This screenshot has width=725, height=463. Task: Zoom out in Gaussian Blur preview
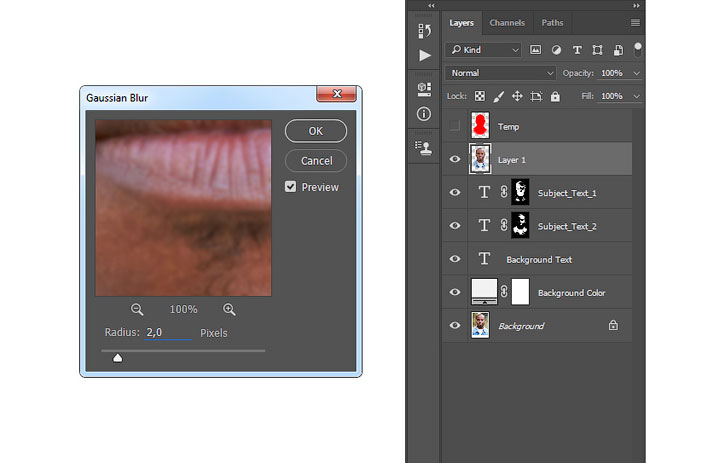(137, 309)
